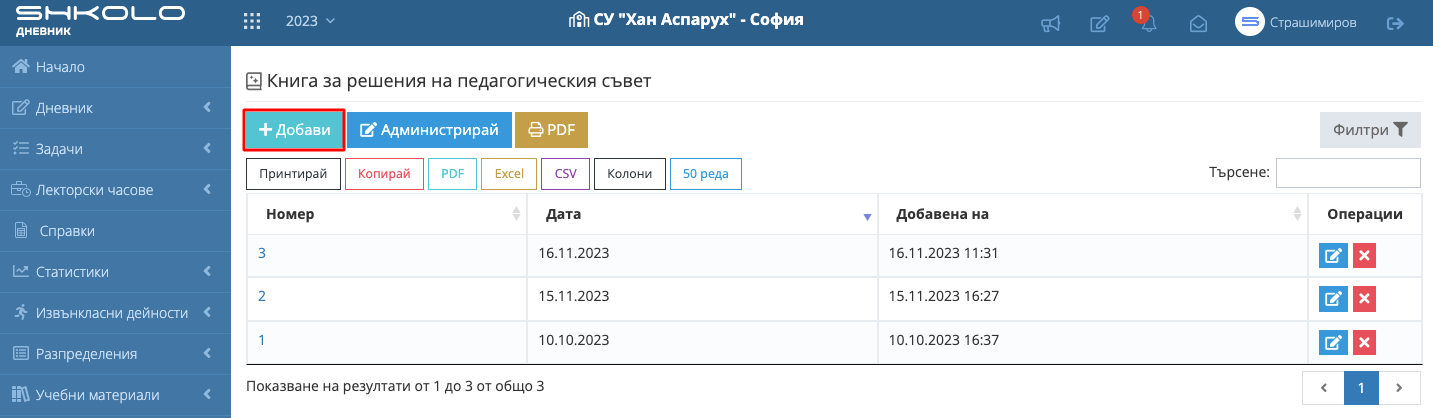Open Справки in the sidebar
Viewport: 1433px width, 418px height.
click(67, 231)
